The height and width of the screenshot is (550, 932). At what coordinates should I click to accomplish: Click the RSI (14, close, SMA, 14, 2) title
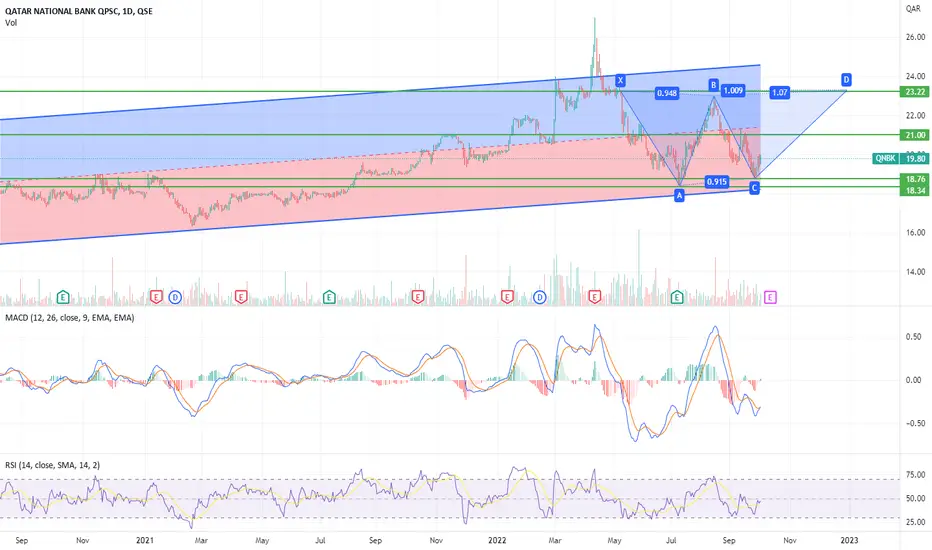52,465
